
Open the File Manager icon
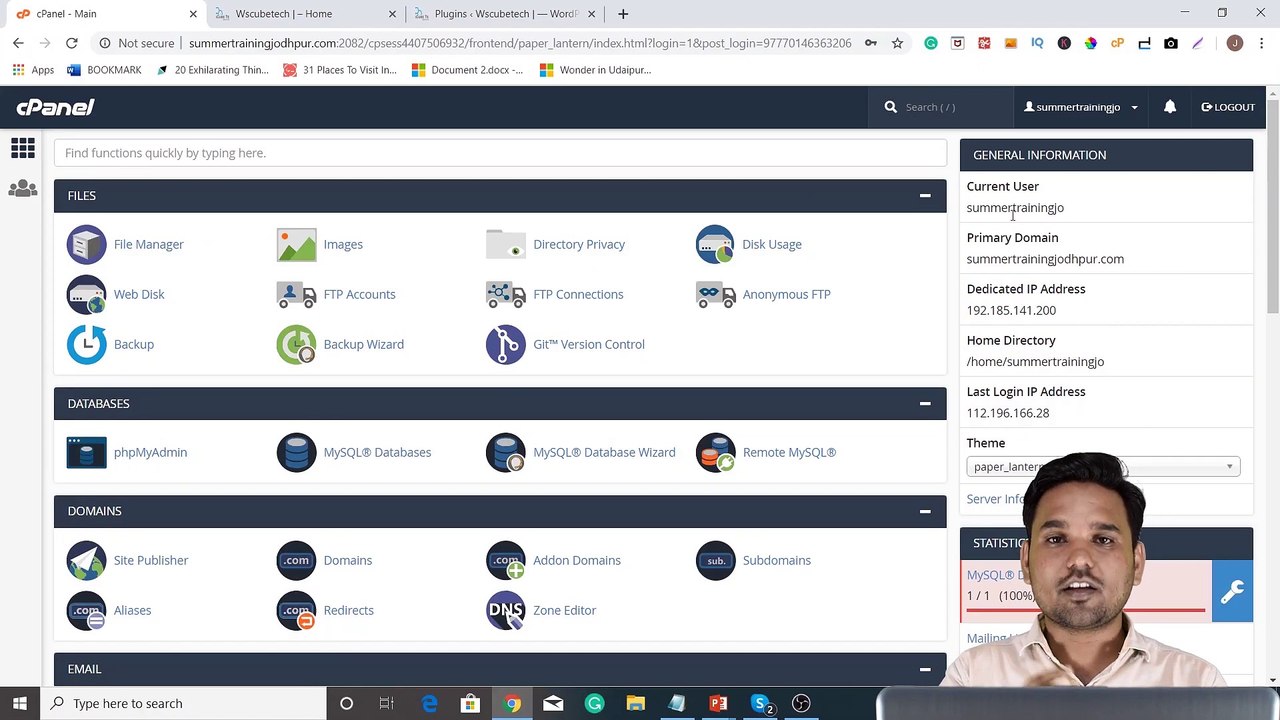(86, 244)
